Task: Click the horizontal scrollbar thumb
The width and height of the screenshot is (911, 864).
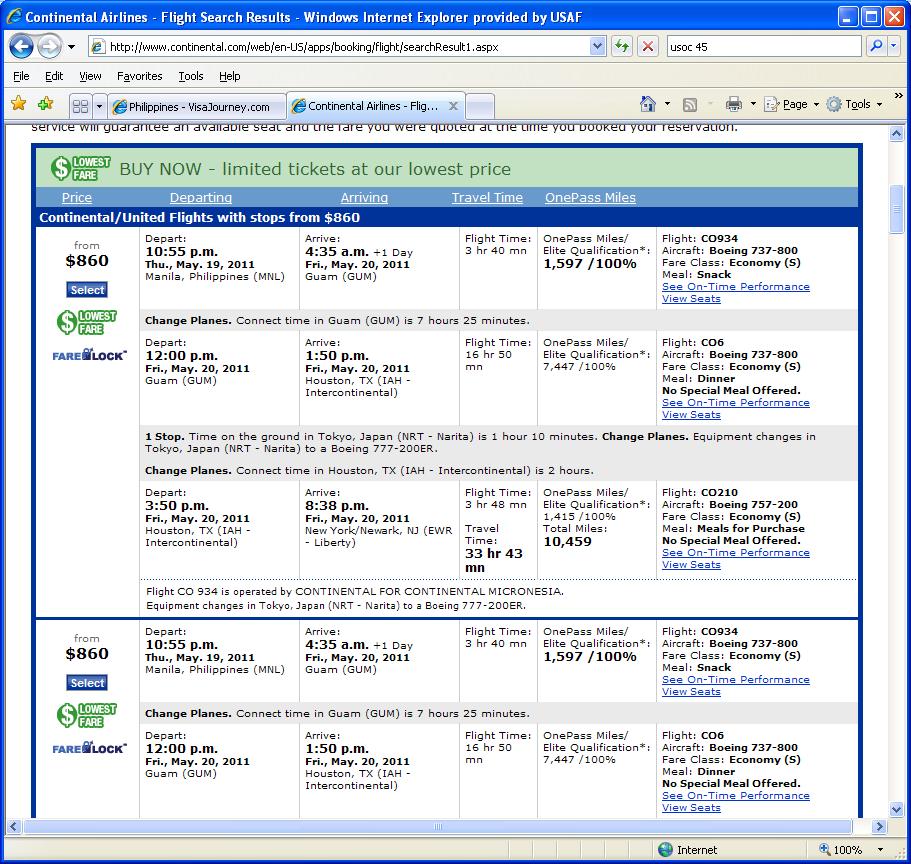Action: [437, 826]
